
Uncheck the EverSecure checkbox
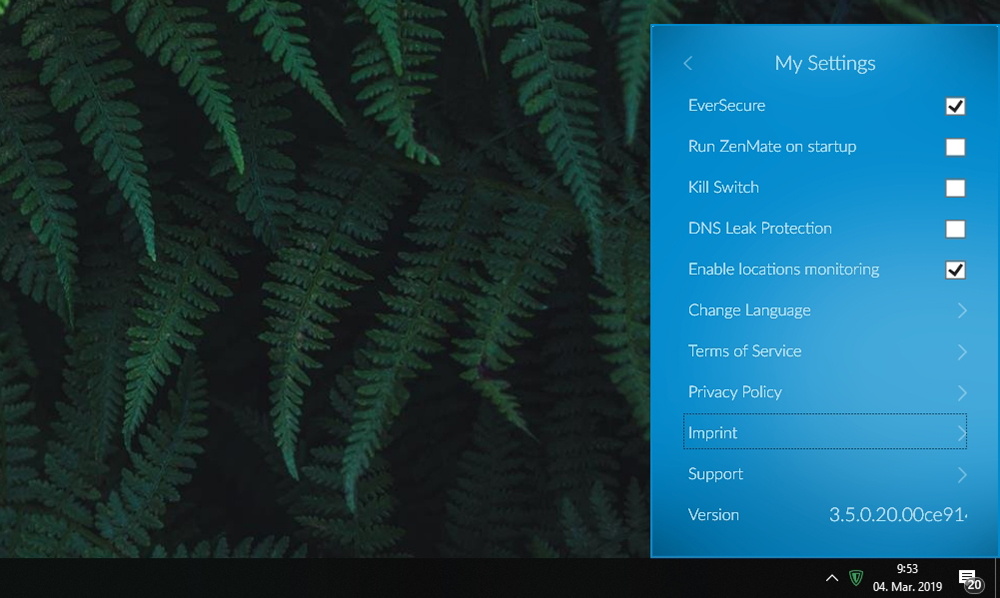tap(955, 106)
